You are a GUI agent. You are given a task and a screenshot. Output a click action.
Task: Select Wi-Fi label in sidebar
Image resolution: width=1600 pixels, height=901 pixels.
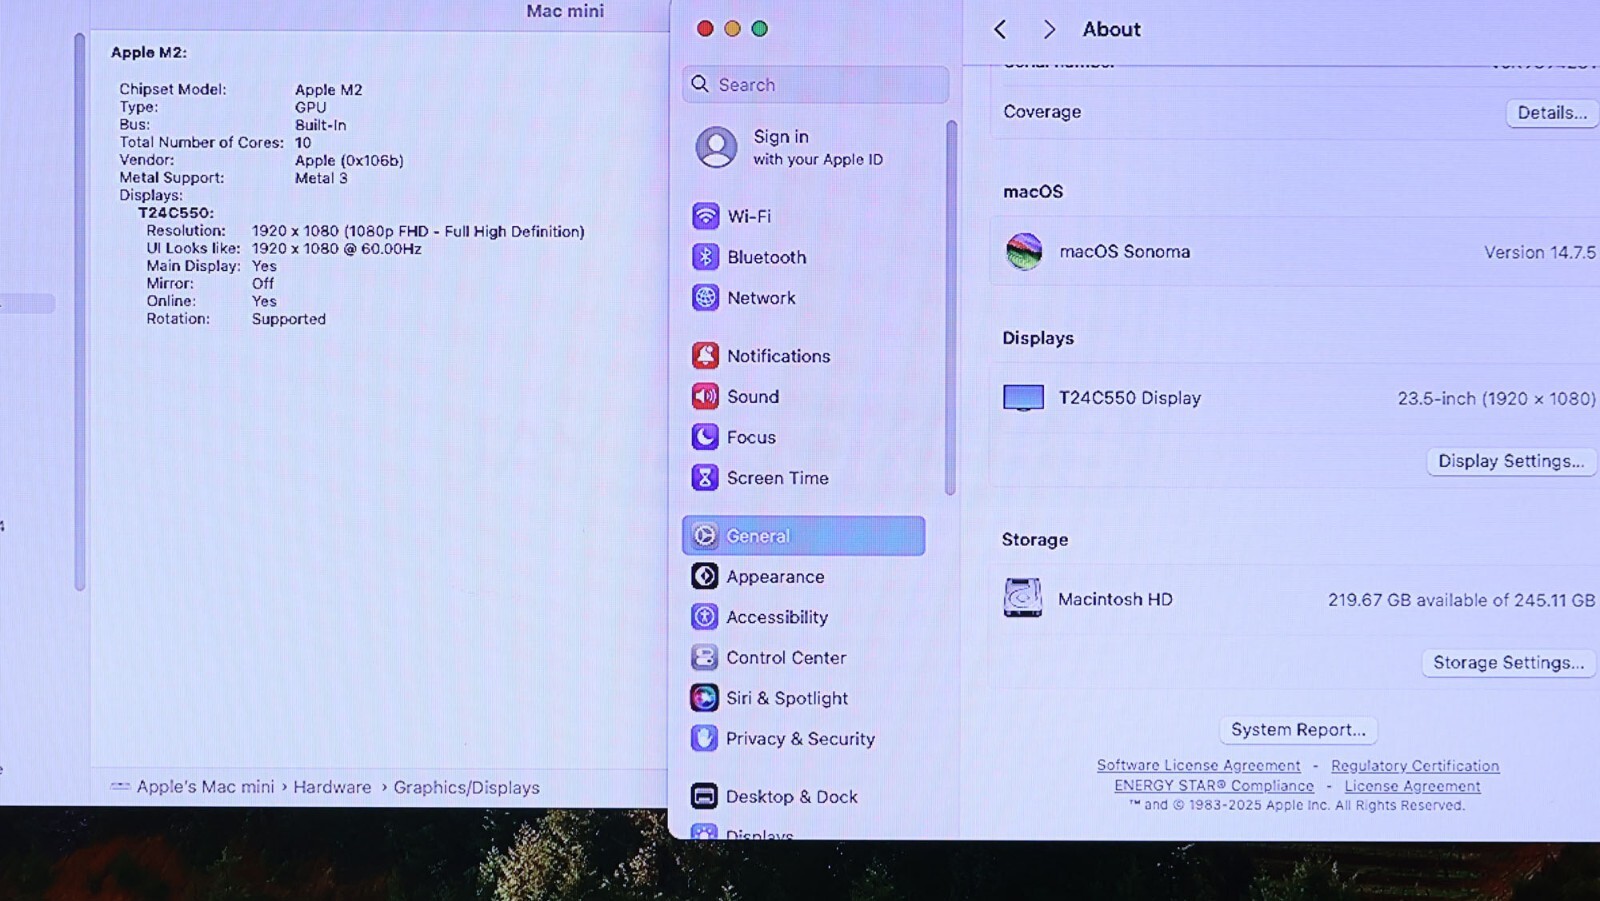[x=749, y=216]
